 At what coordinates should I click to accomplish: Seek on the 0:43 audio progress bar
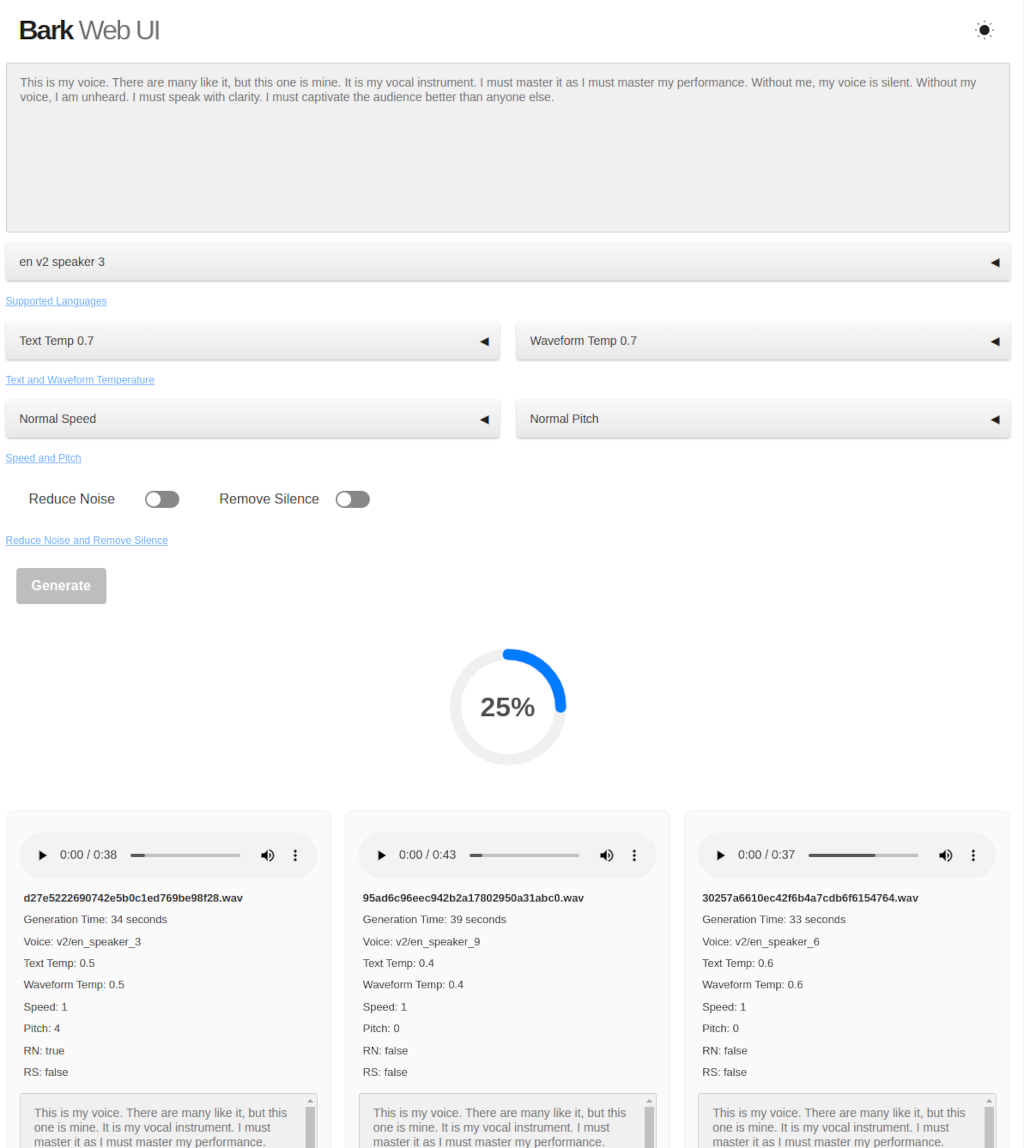point(524,855)
